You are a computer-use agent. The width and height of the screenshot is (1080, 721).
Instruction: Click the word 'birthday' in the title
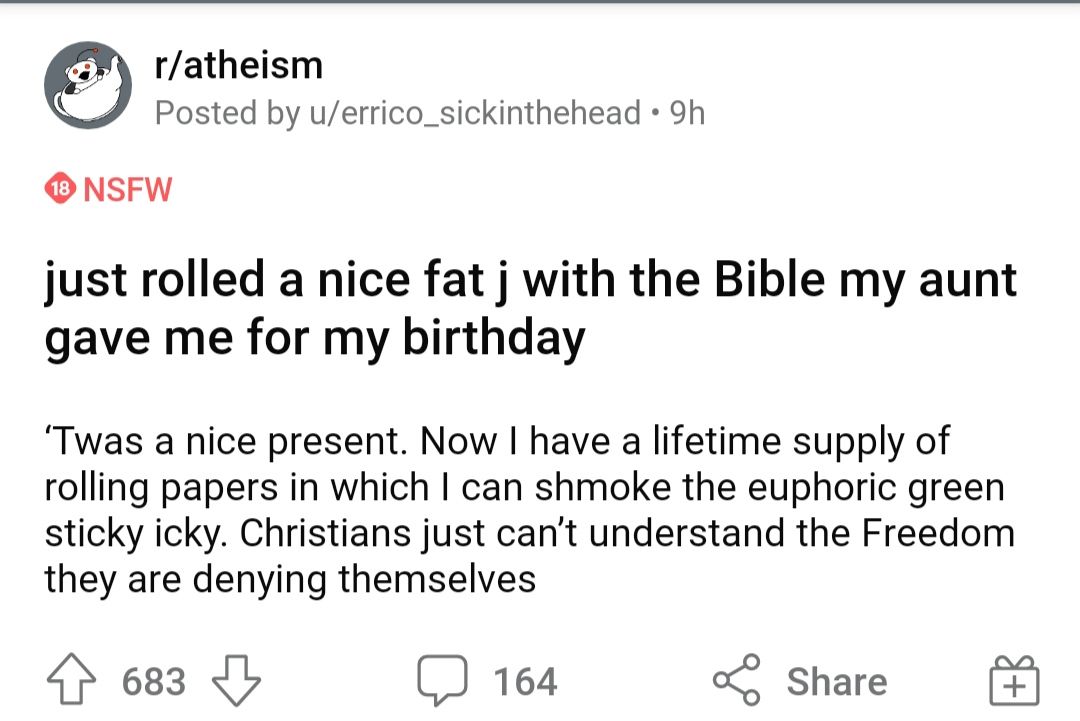[493, 338]
